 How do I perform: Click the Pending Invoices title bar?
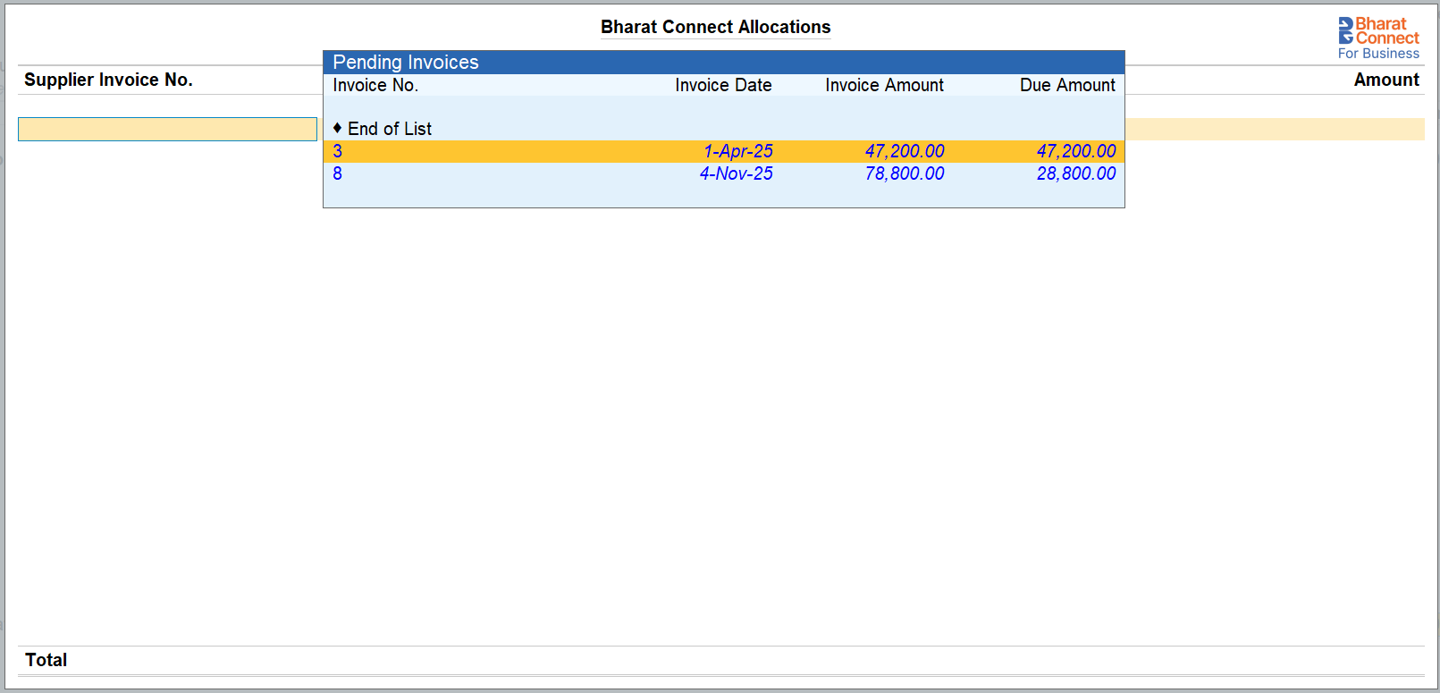tap(723, 62)
